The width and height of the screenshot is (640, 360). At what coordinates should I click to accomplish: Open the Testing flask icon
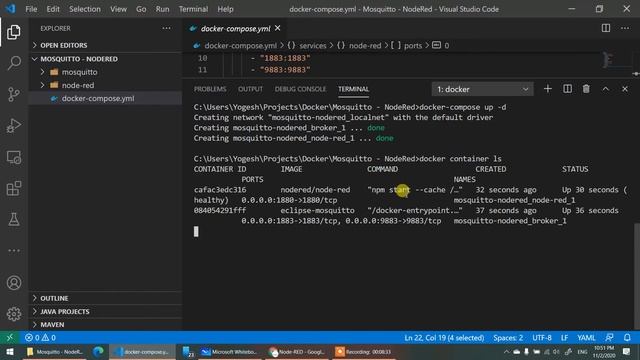(14, 220)
